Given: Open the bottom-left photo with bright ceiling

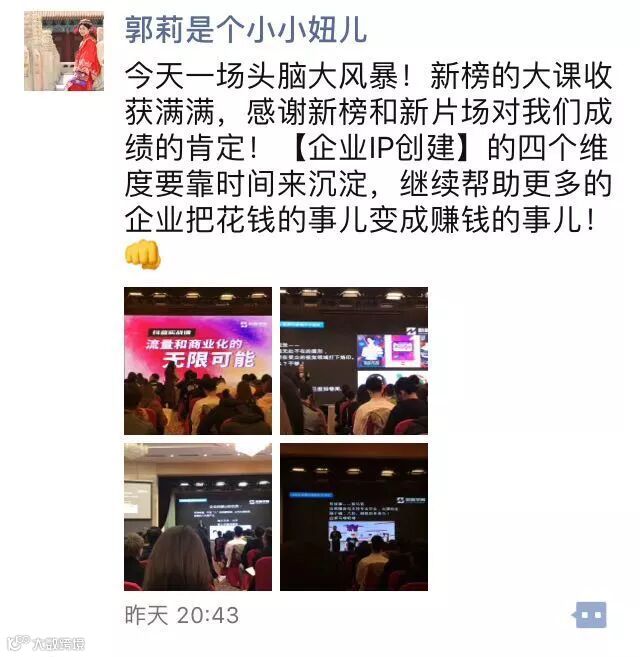Looking at the screenshot, I should (198, 517).
